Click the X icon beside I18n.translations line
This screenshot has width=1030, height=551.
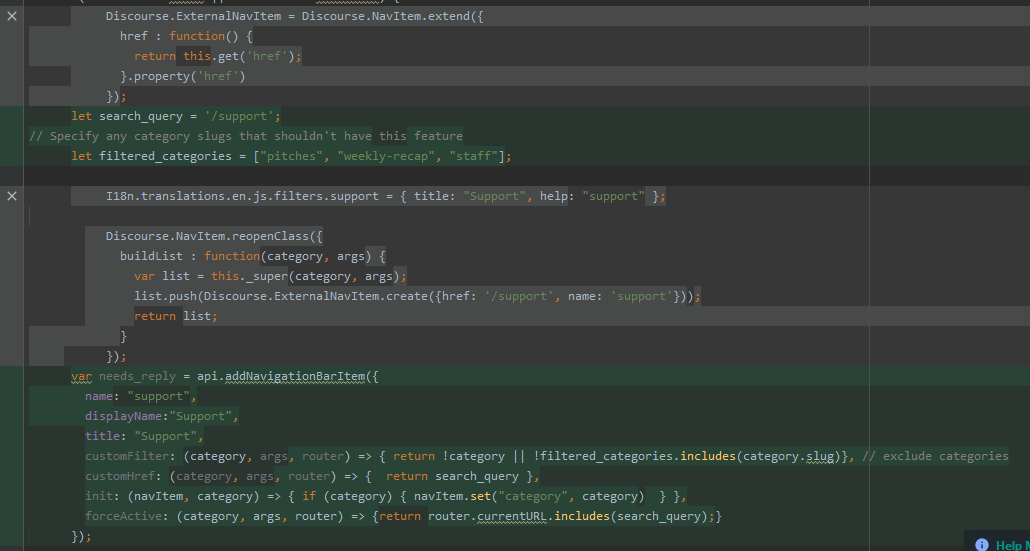click(12, 196)
